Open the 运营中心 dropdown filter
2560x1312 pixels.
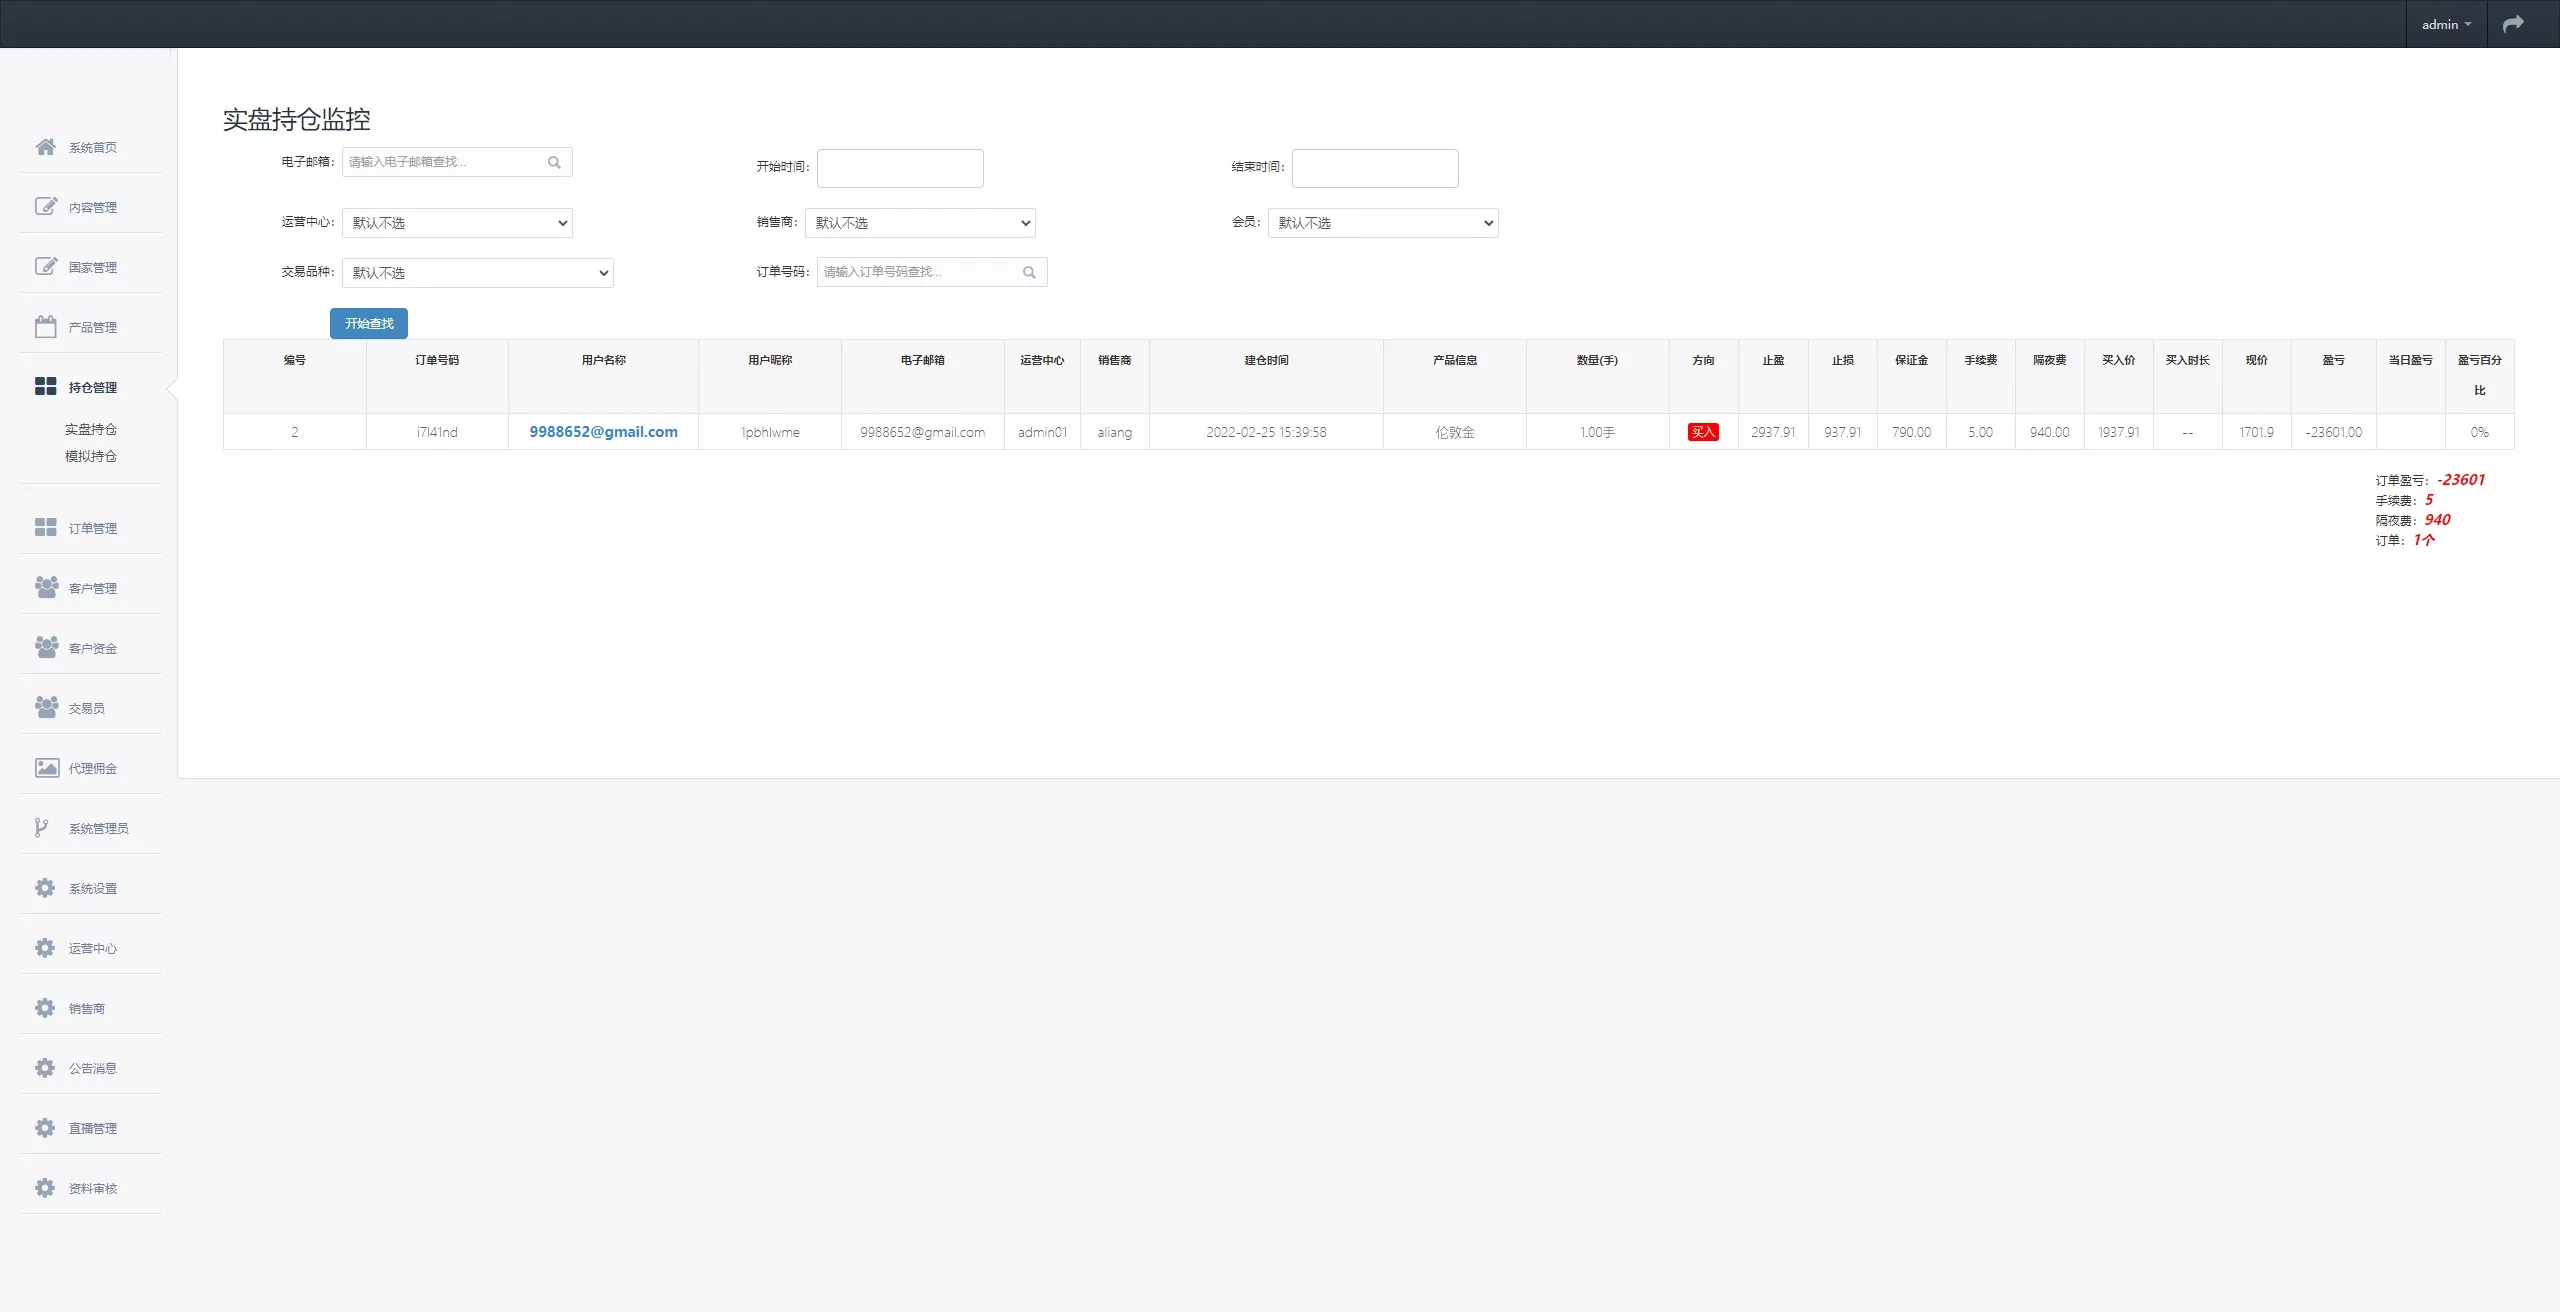coord(457,223)
